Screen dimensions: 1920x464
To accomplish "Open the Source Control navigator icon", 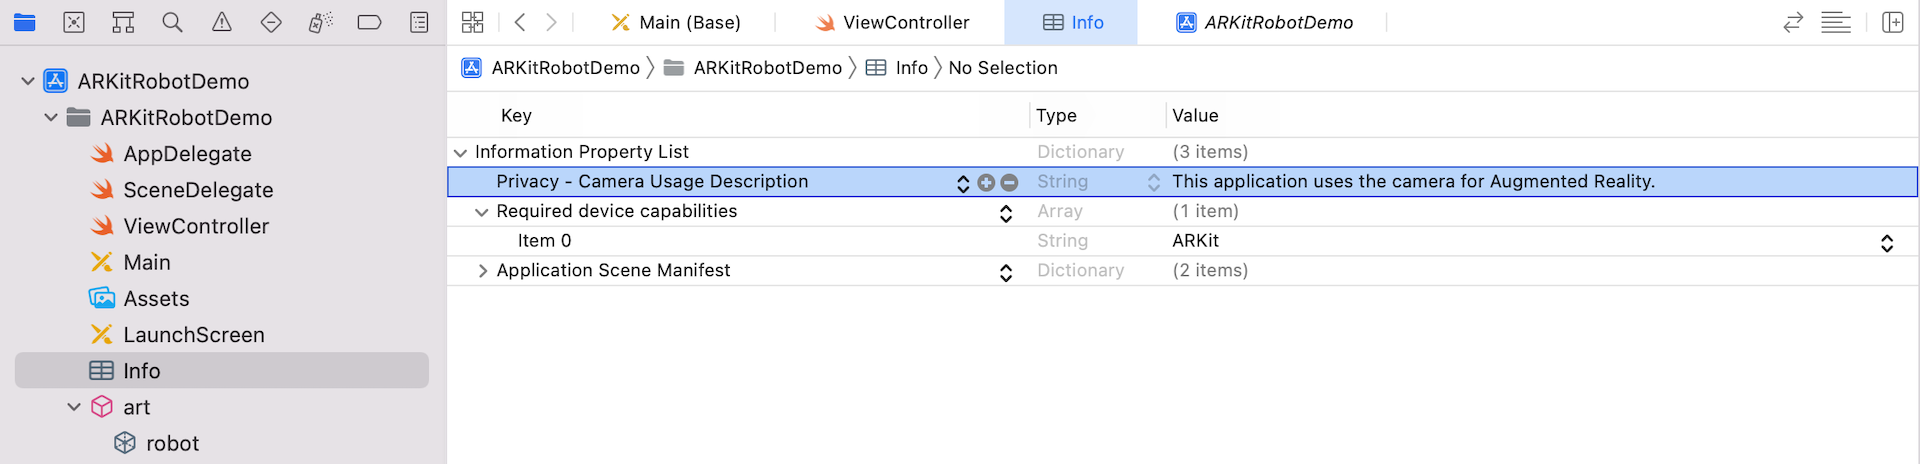I will coord(74,22).
